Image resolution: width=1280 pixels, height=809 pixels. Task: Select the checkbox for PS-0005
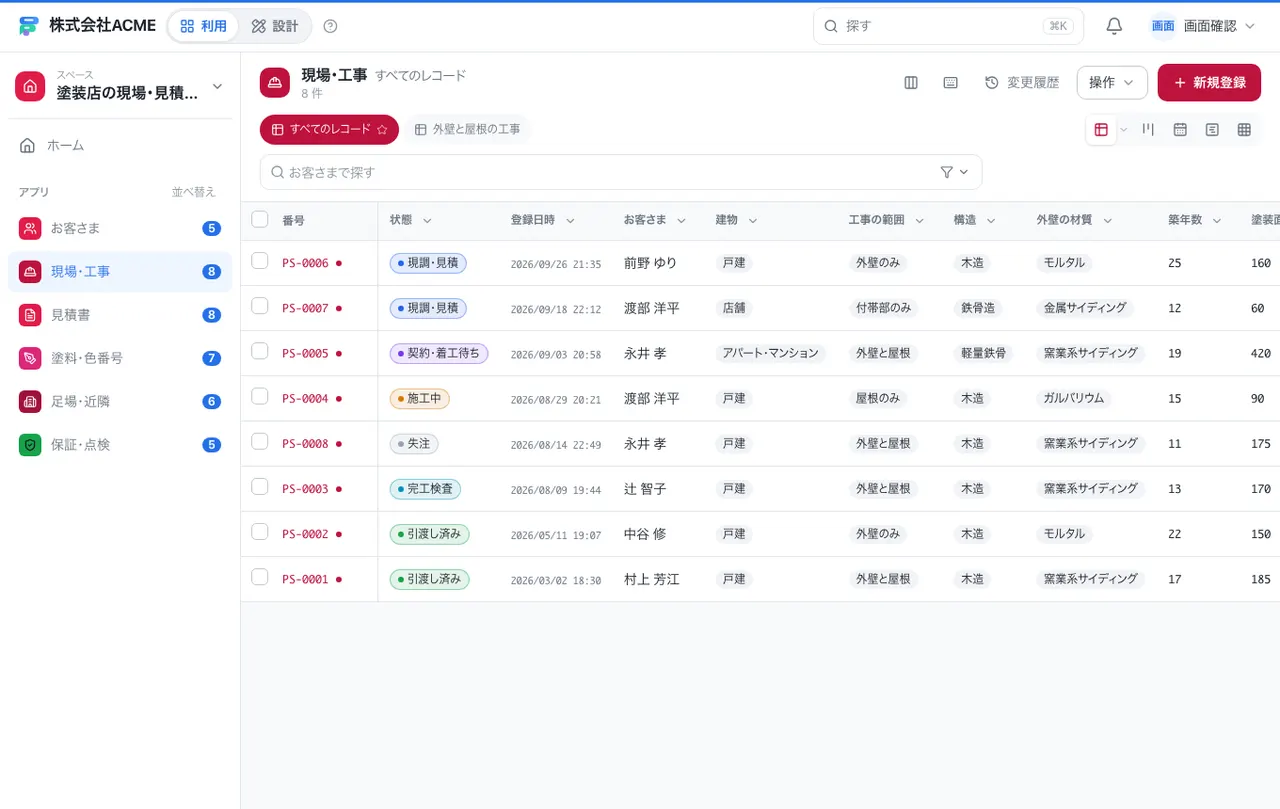coord(260,351)
